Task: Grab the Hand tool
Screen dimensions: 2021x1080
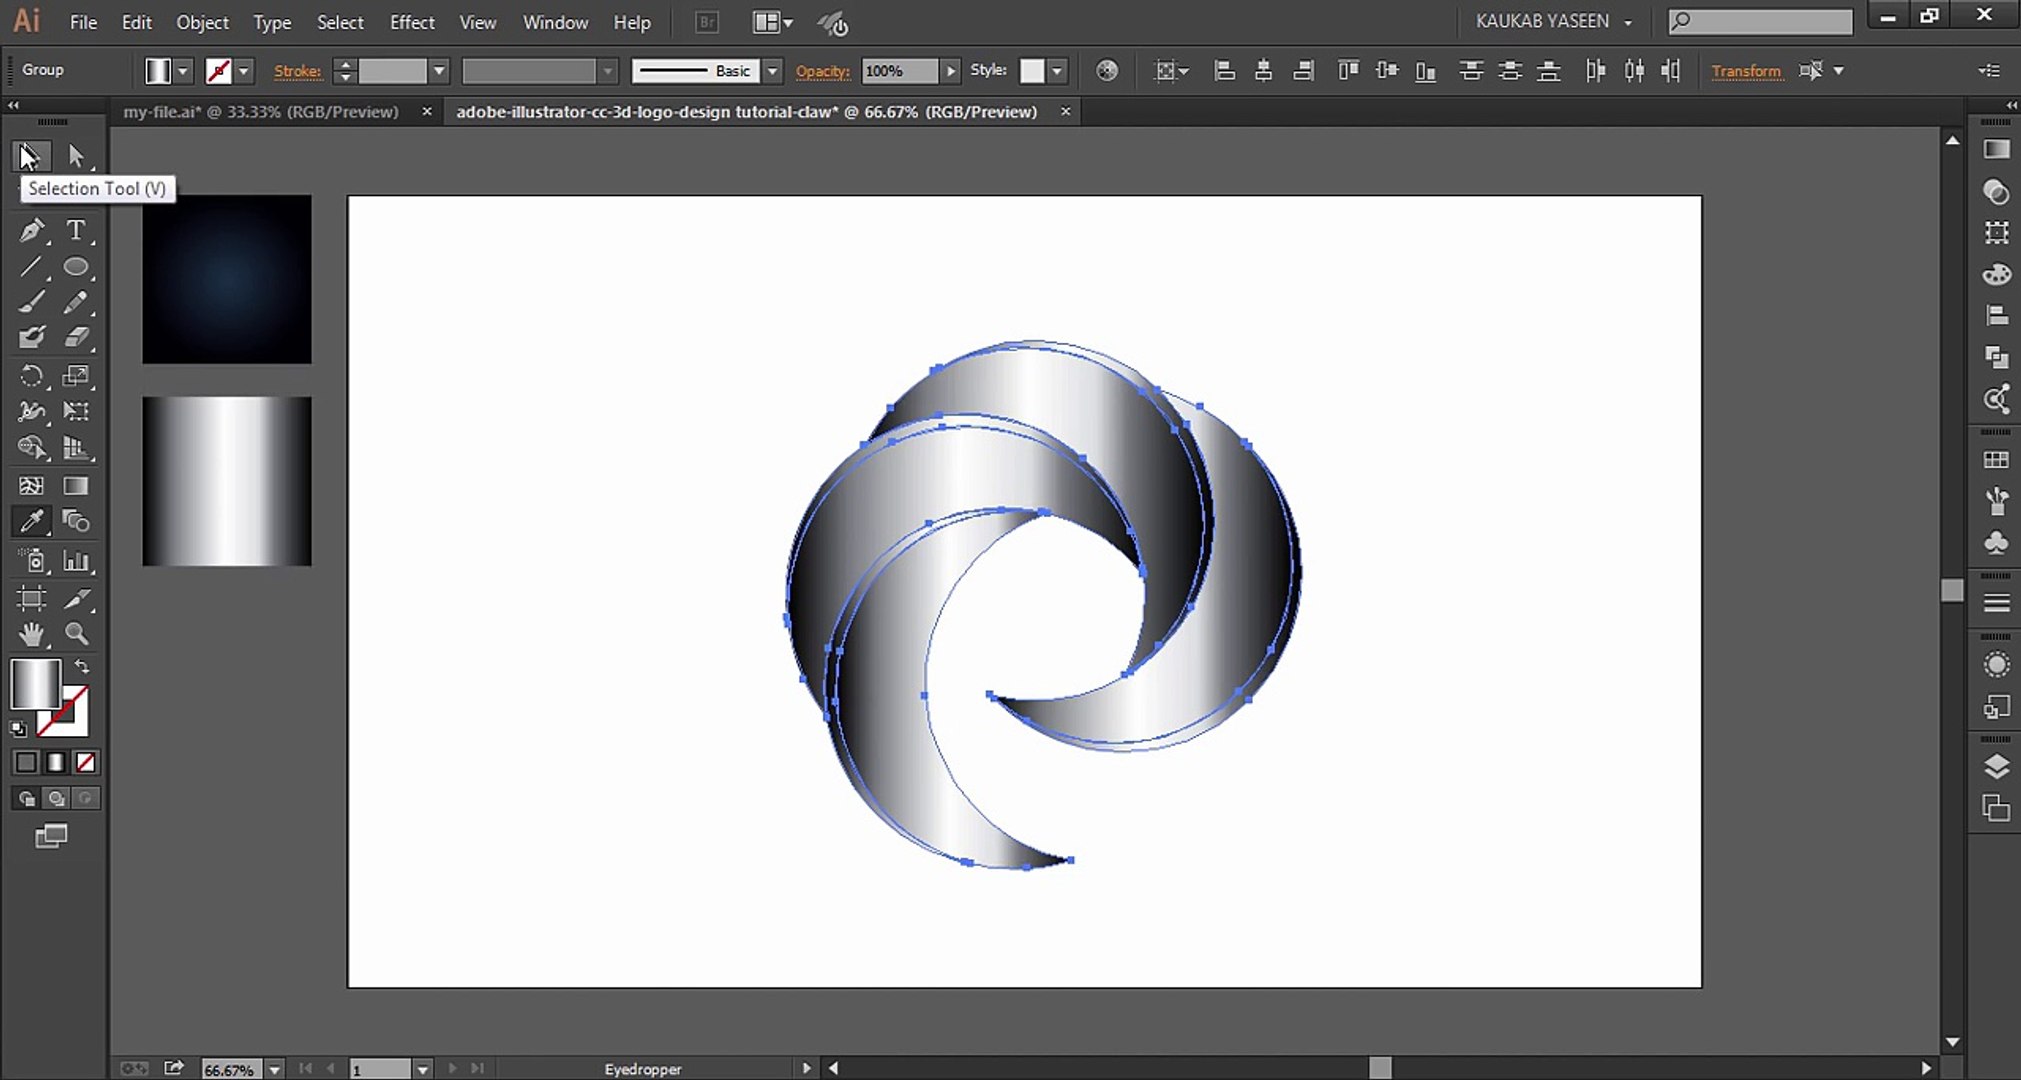Action: pos(32,634)
